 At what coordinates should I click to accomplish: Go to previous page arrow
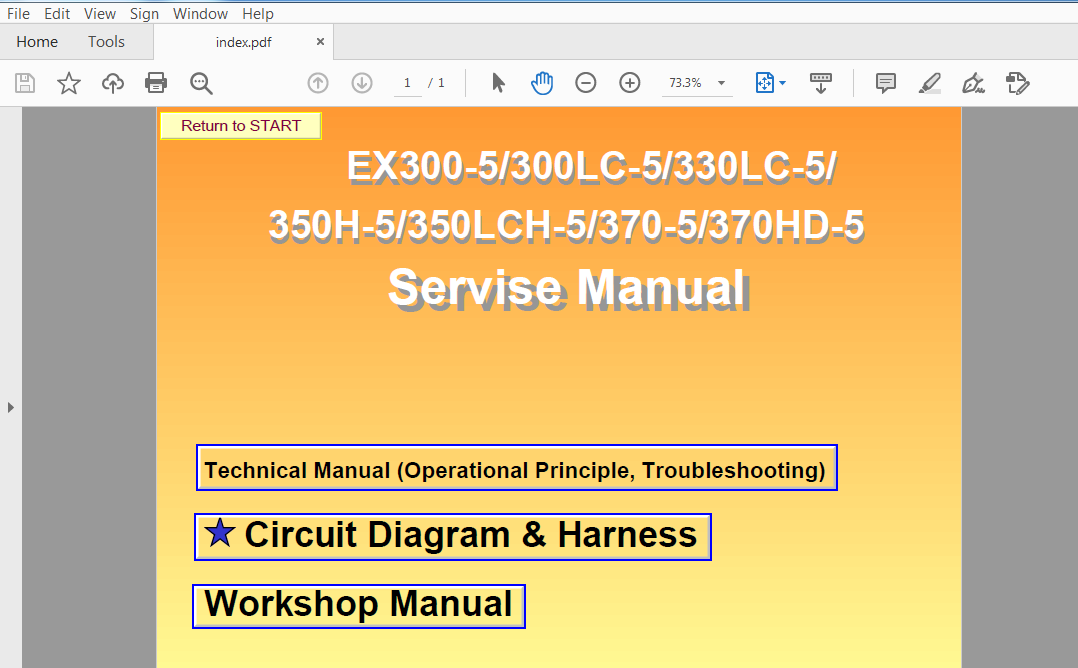coord(318,83)
